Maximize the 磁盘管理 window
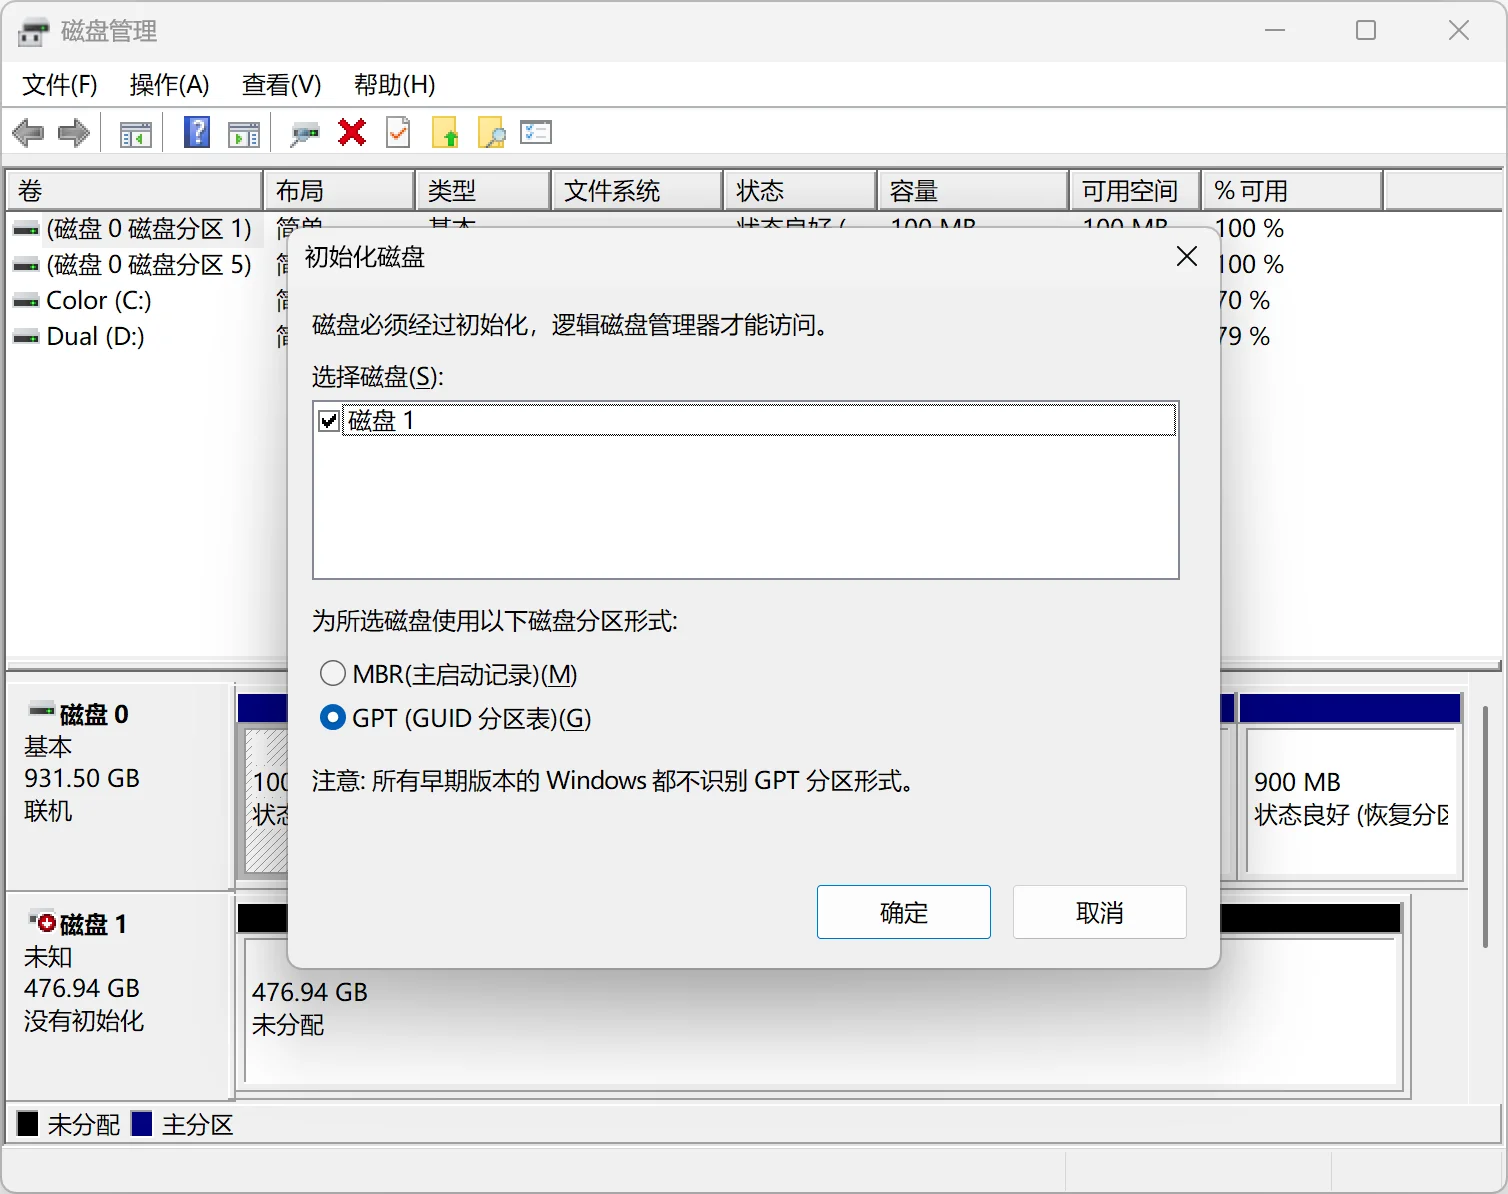1508x1194 pixels. pos(1366,31)
